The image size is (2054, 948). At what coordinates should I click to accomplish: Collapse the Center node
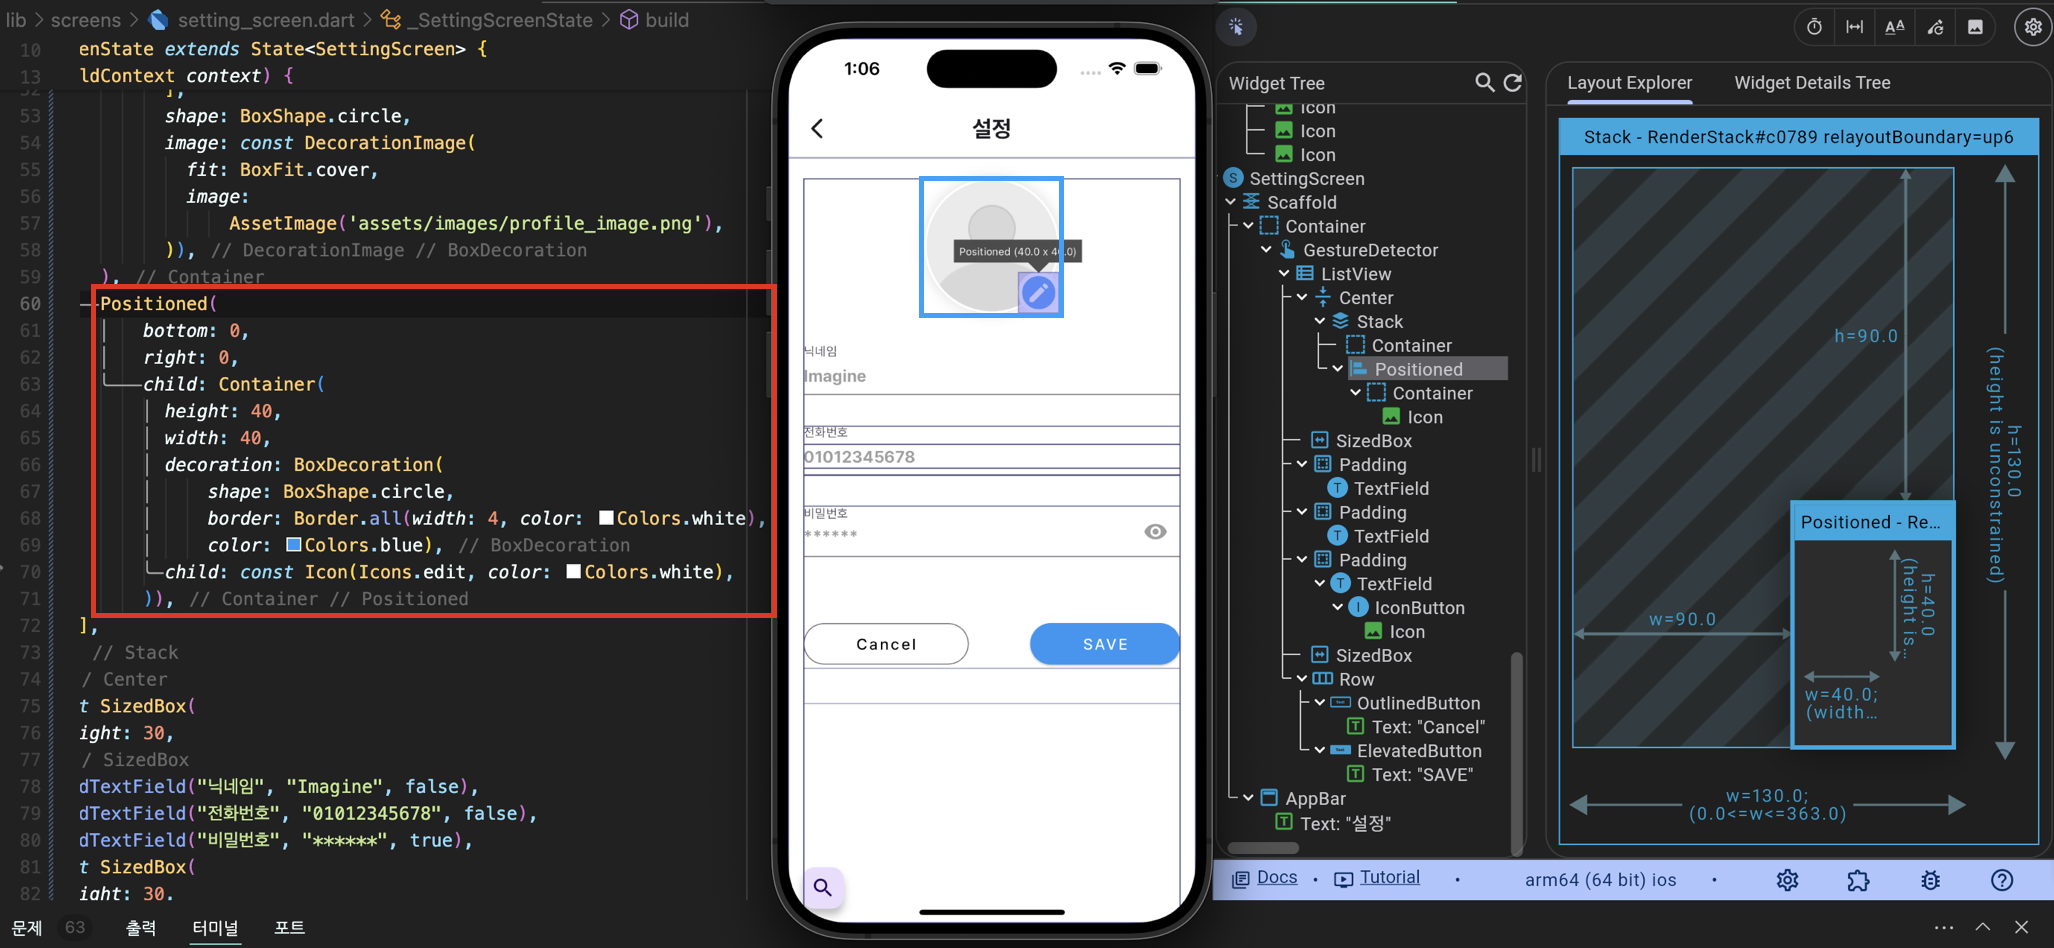click(x=1303, y=298)
